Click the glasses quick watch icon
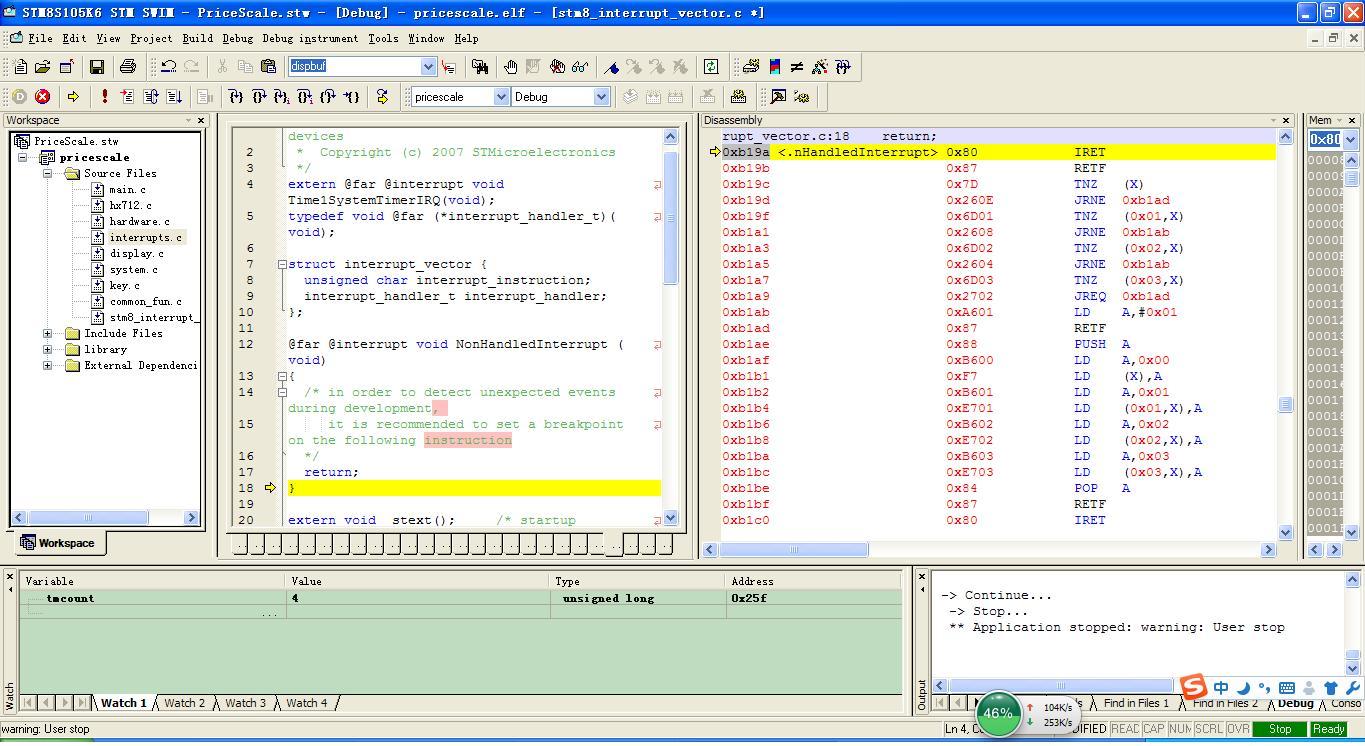Screen dimensions: 1365x746 [x=580, y=67]
